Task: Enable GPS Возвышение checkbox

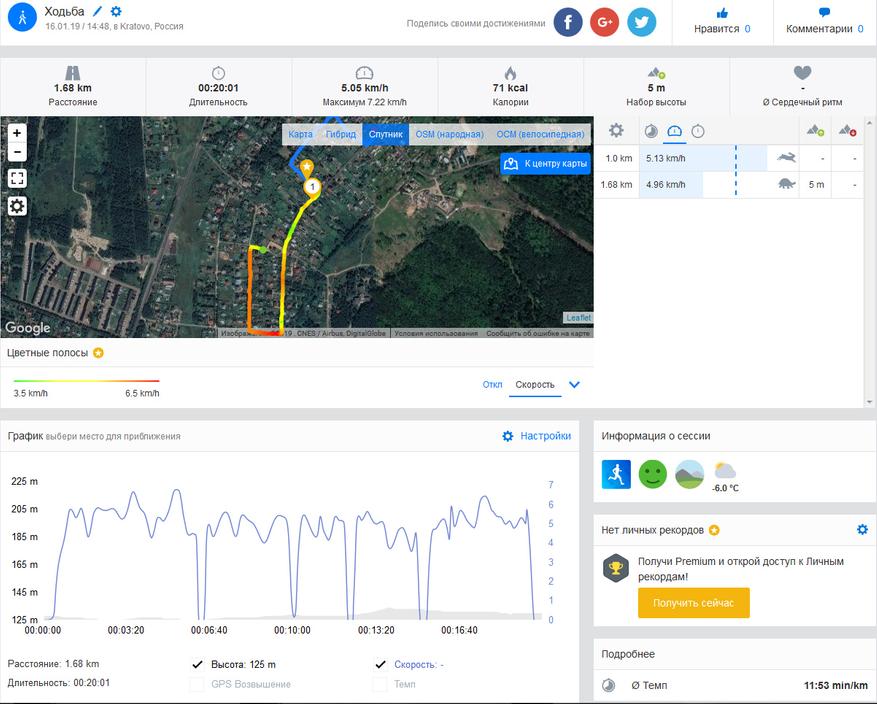Action: [197, 684]
